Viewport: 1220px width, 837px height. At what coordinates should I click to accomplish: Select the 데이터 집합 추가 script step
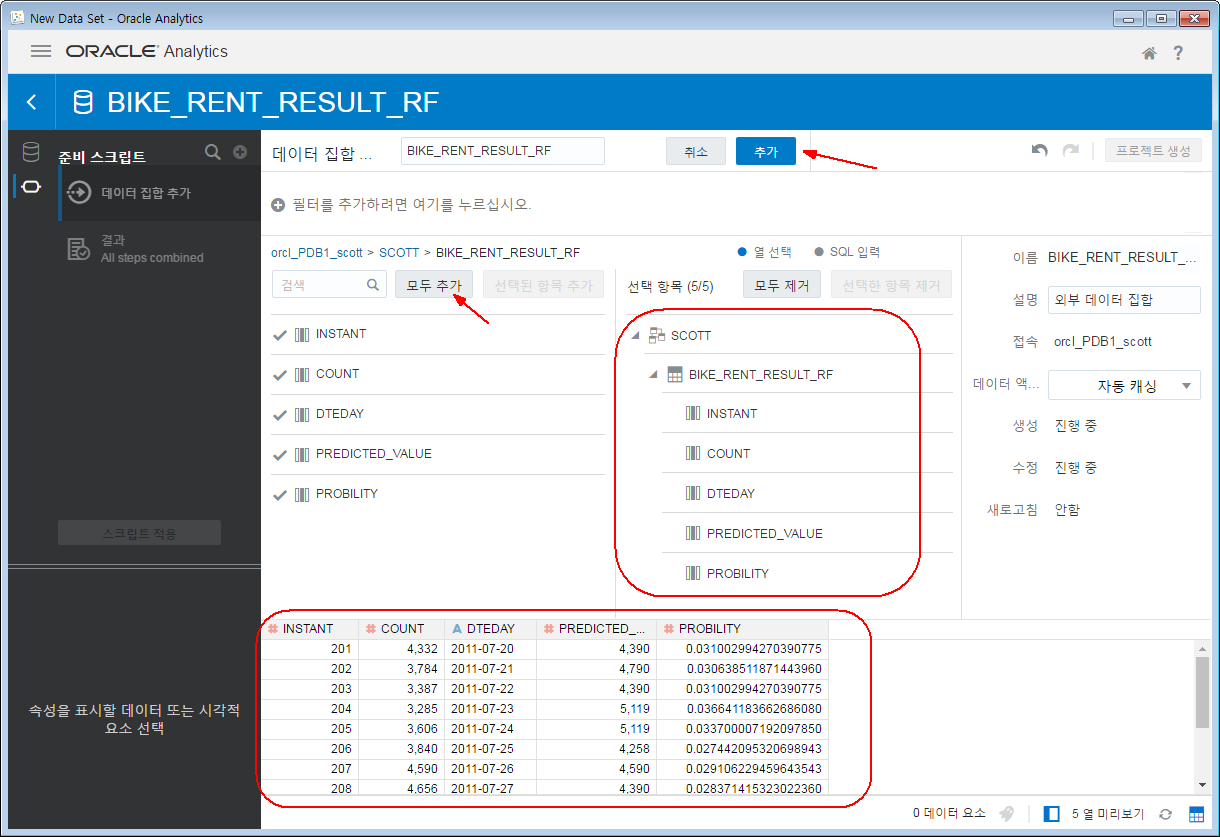(x=160, y=193)
